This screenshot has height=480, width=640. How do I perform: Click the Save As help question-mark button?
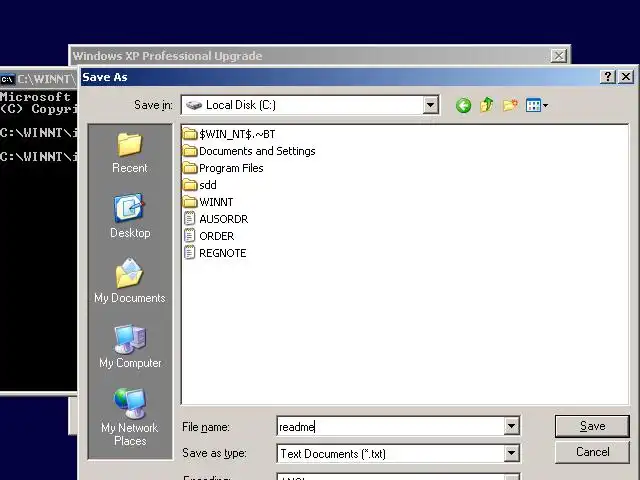(608, 76)
